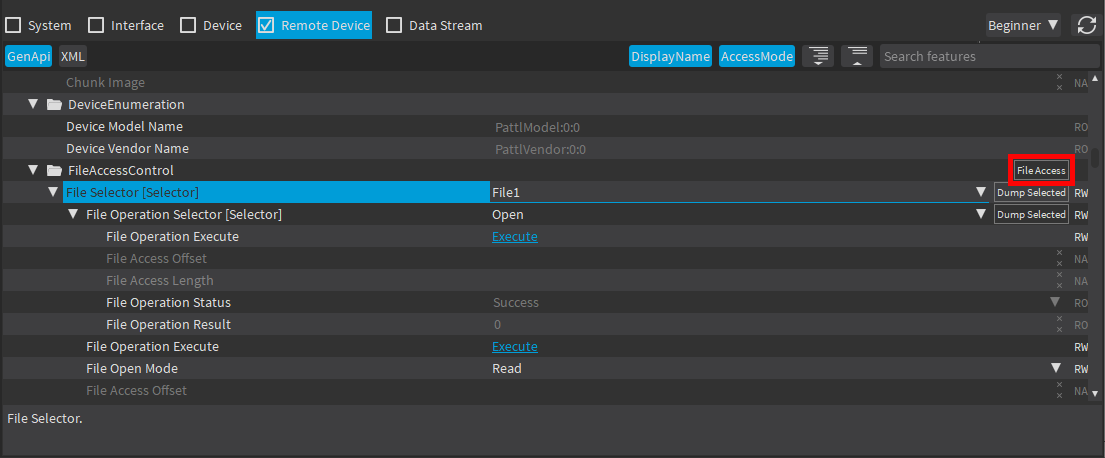The image size is (1105, 458).
Task: Check the Interface checkbox
Action: (96, 25)
